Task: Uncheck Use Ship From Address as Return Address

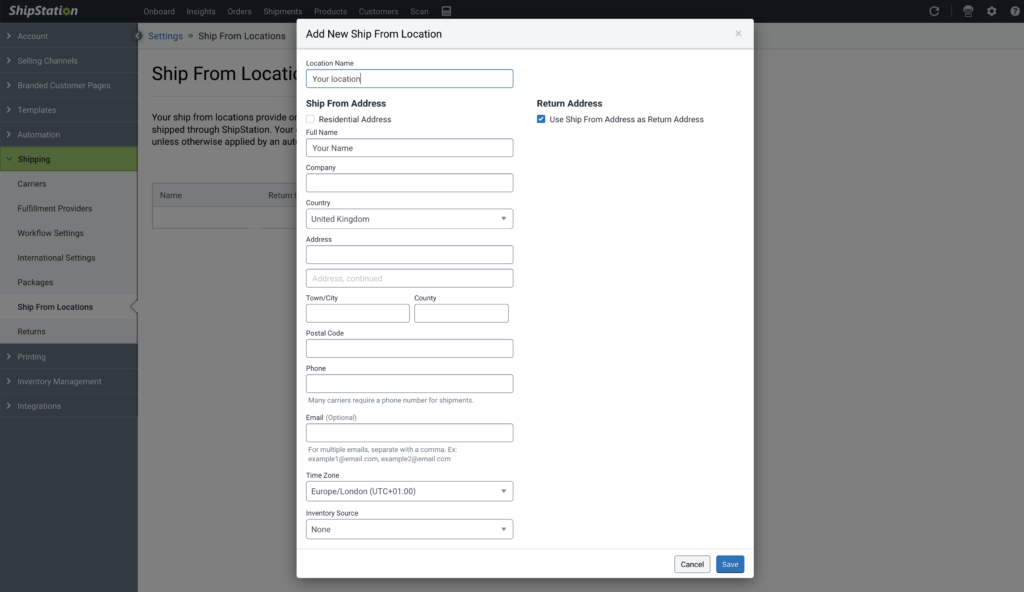Action: click(x=542, y=119)
